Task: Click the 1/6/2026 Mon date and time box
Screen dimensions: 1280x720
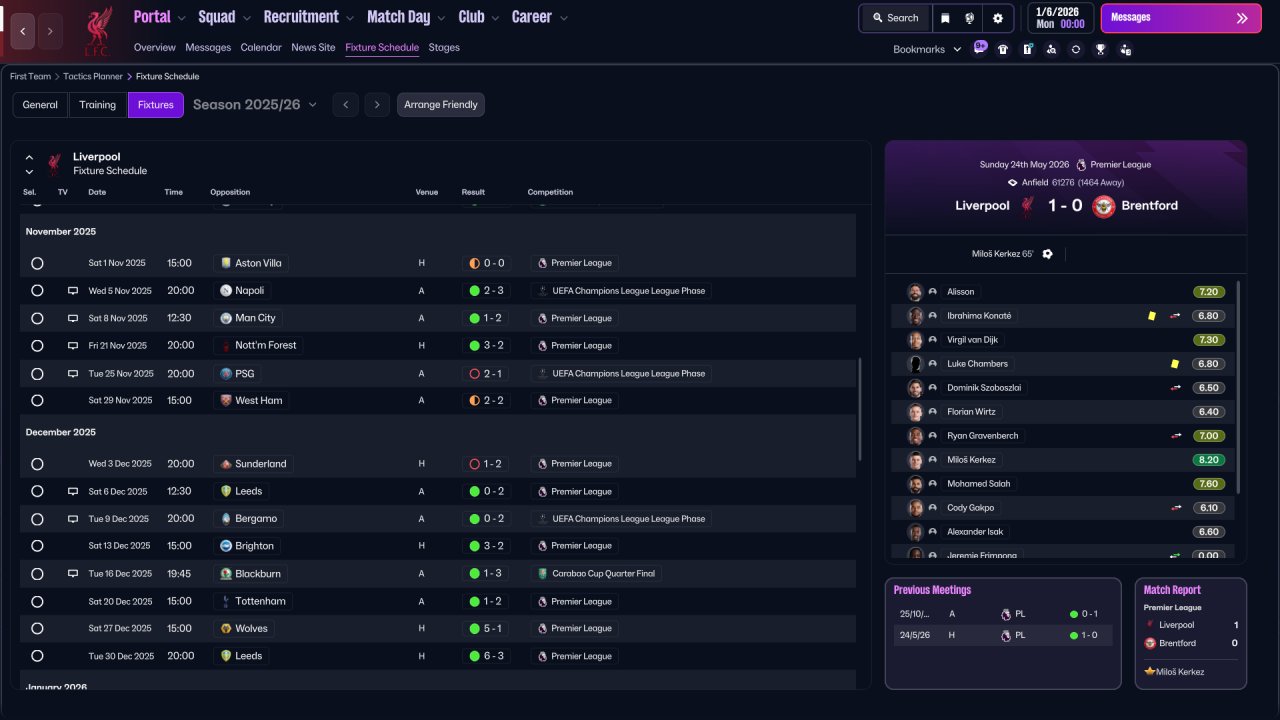Action: pos(1061,18)
